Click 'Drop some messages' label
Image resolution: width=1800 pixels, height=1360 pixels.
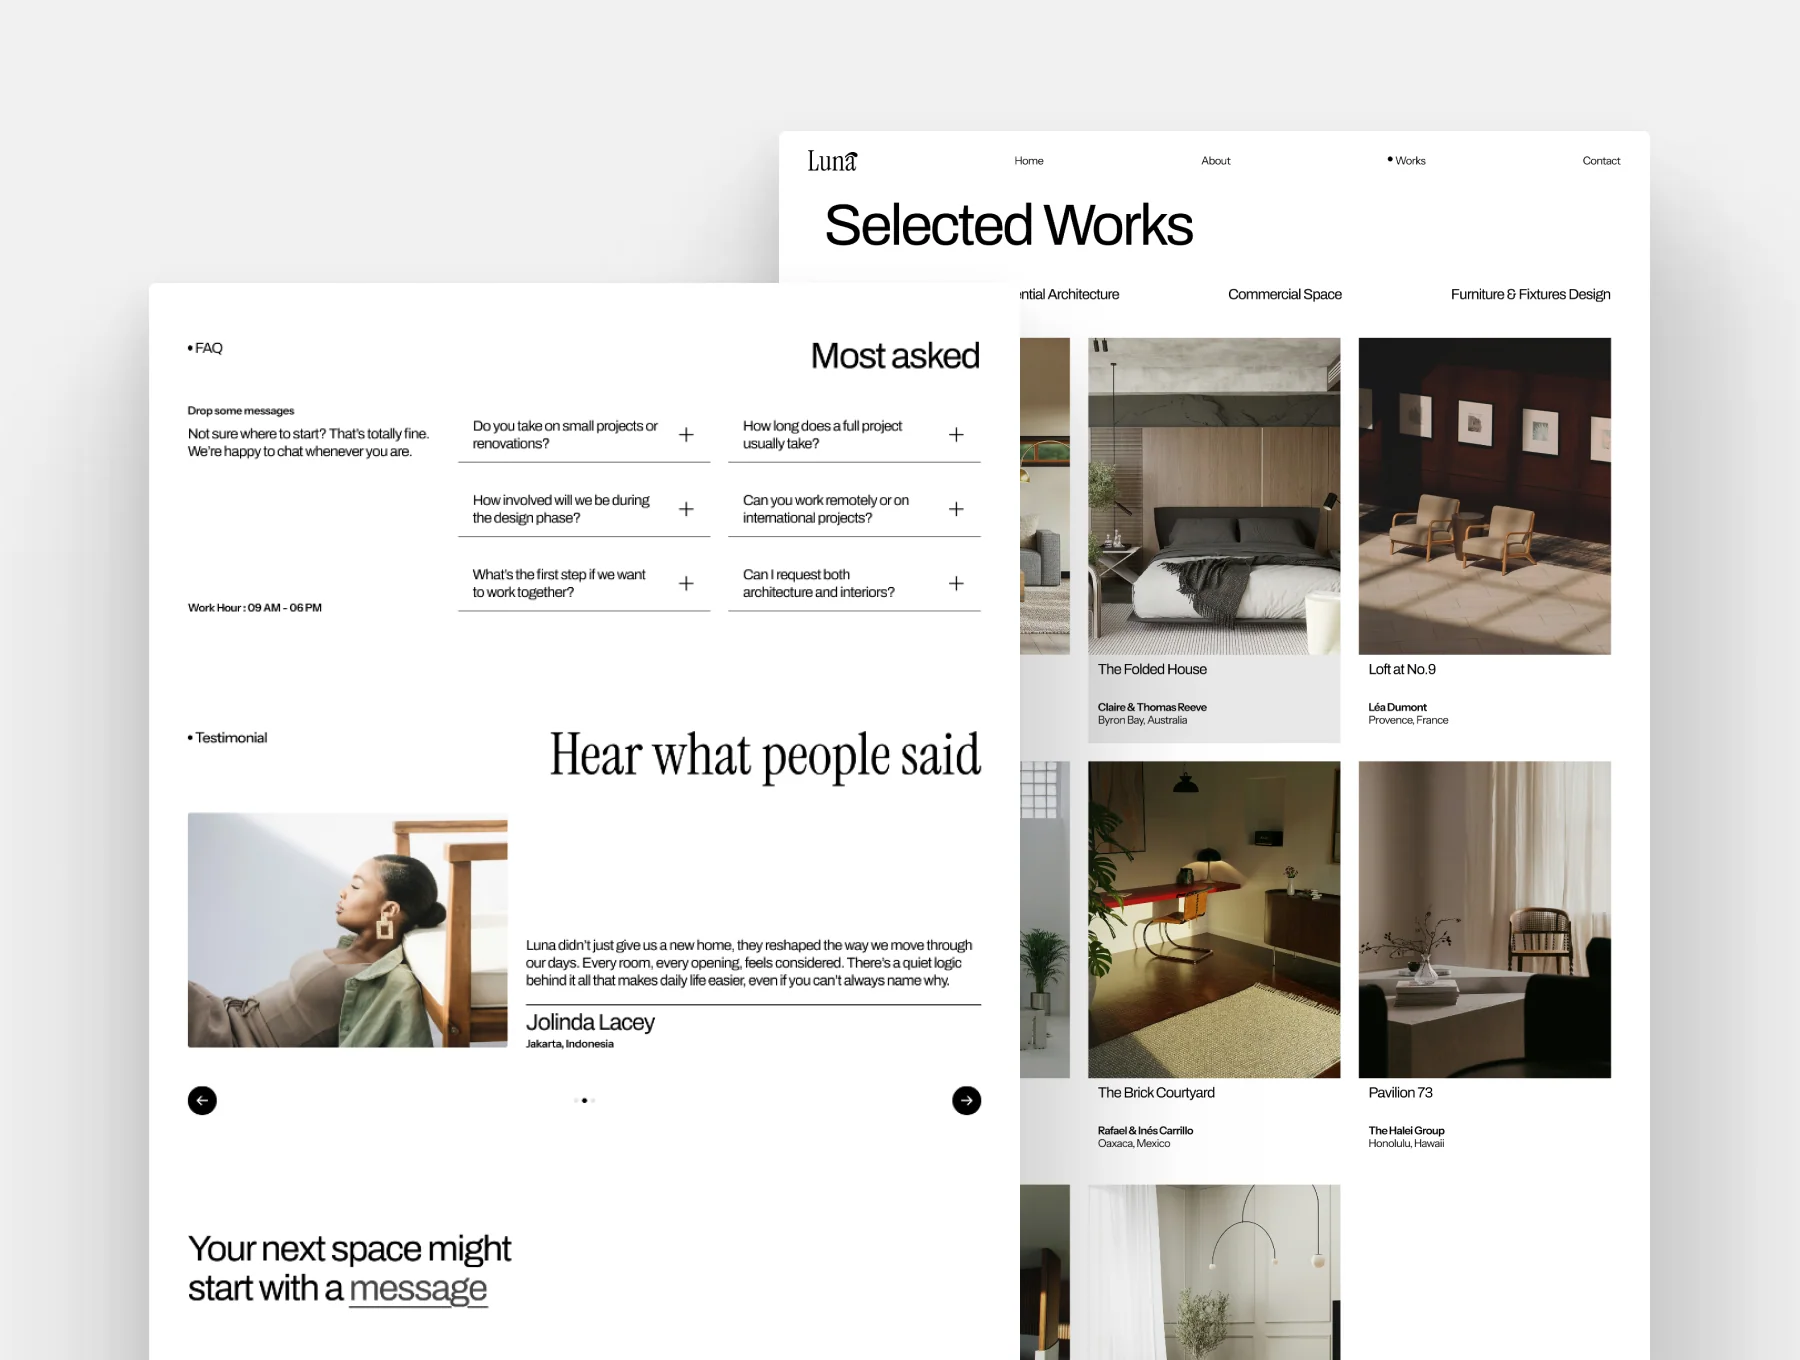pyautogui.click(x=241, y=411)
